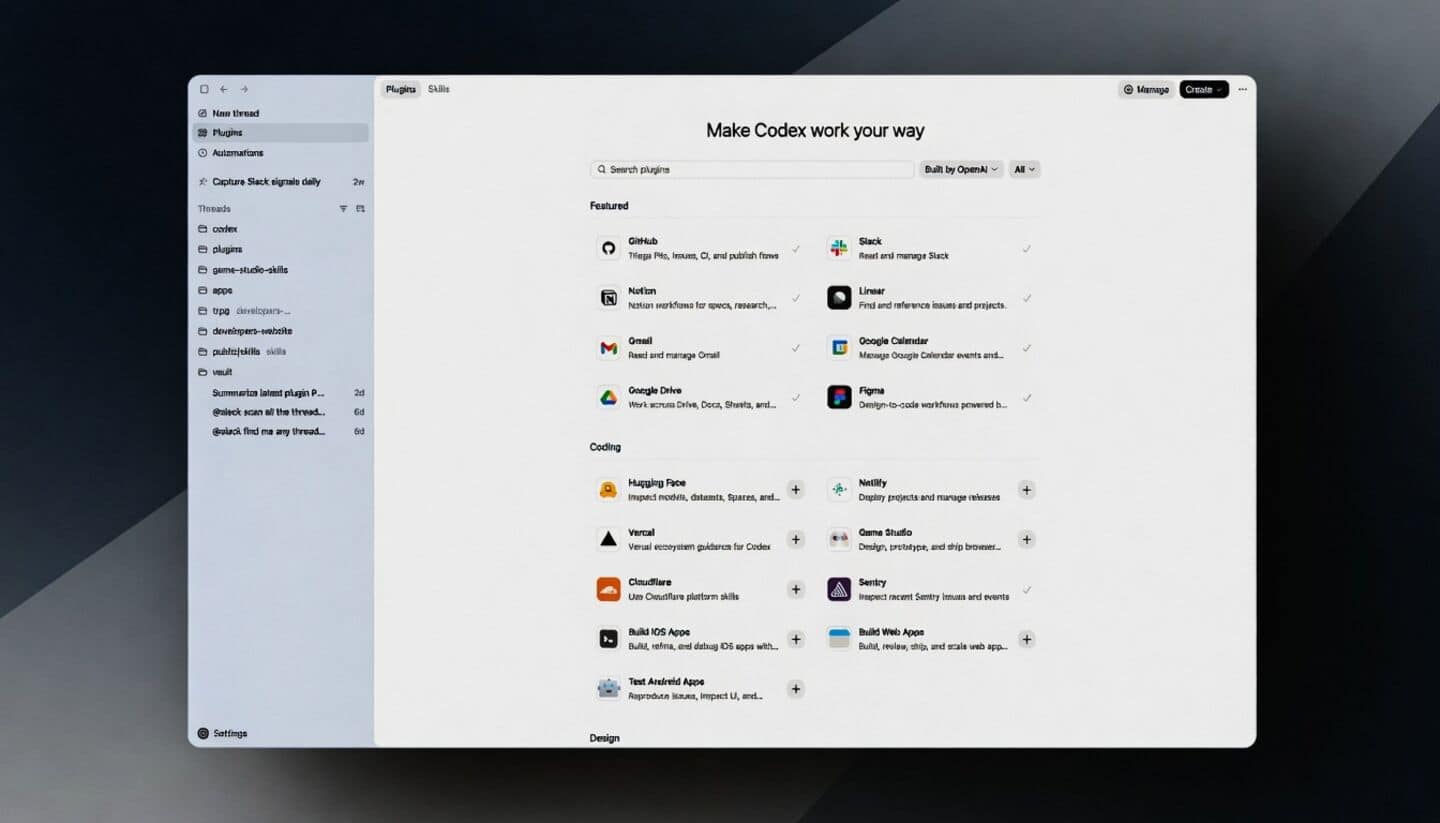Select the Linear plugin icon
This screenshot has height=823, width=1440.
(x=839, y=298)
